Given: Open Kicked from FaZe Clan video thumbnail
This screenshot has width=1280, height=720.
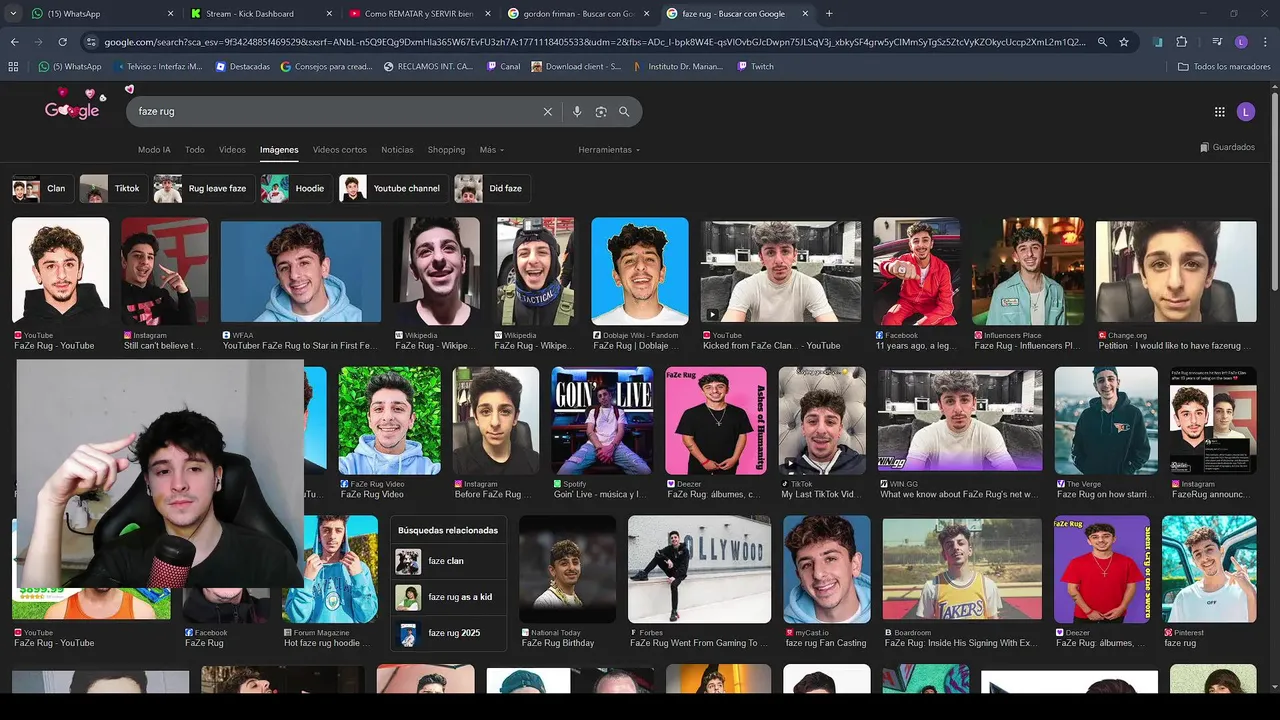Looking at the screenshot, I should tap(781, 271).
